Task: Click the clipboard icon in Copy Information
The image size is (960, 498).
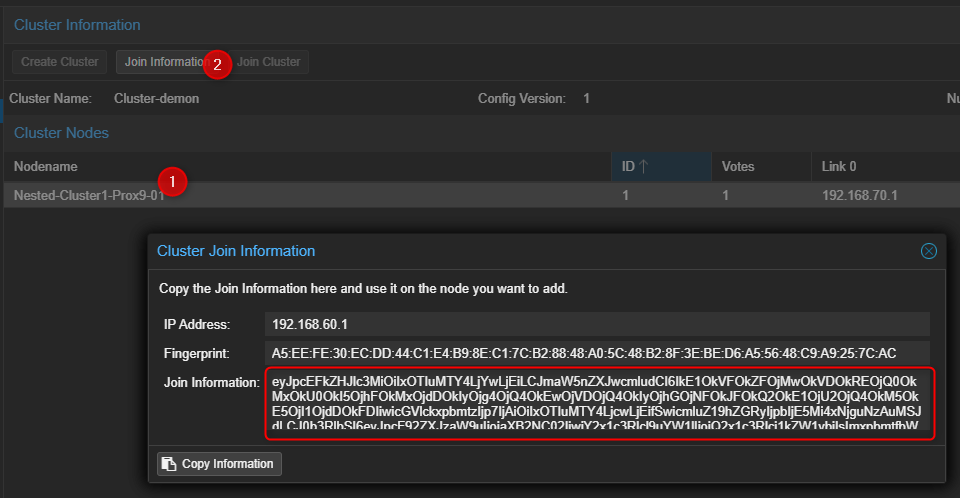Action: tap(169, 464)
